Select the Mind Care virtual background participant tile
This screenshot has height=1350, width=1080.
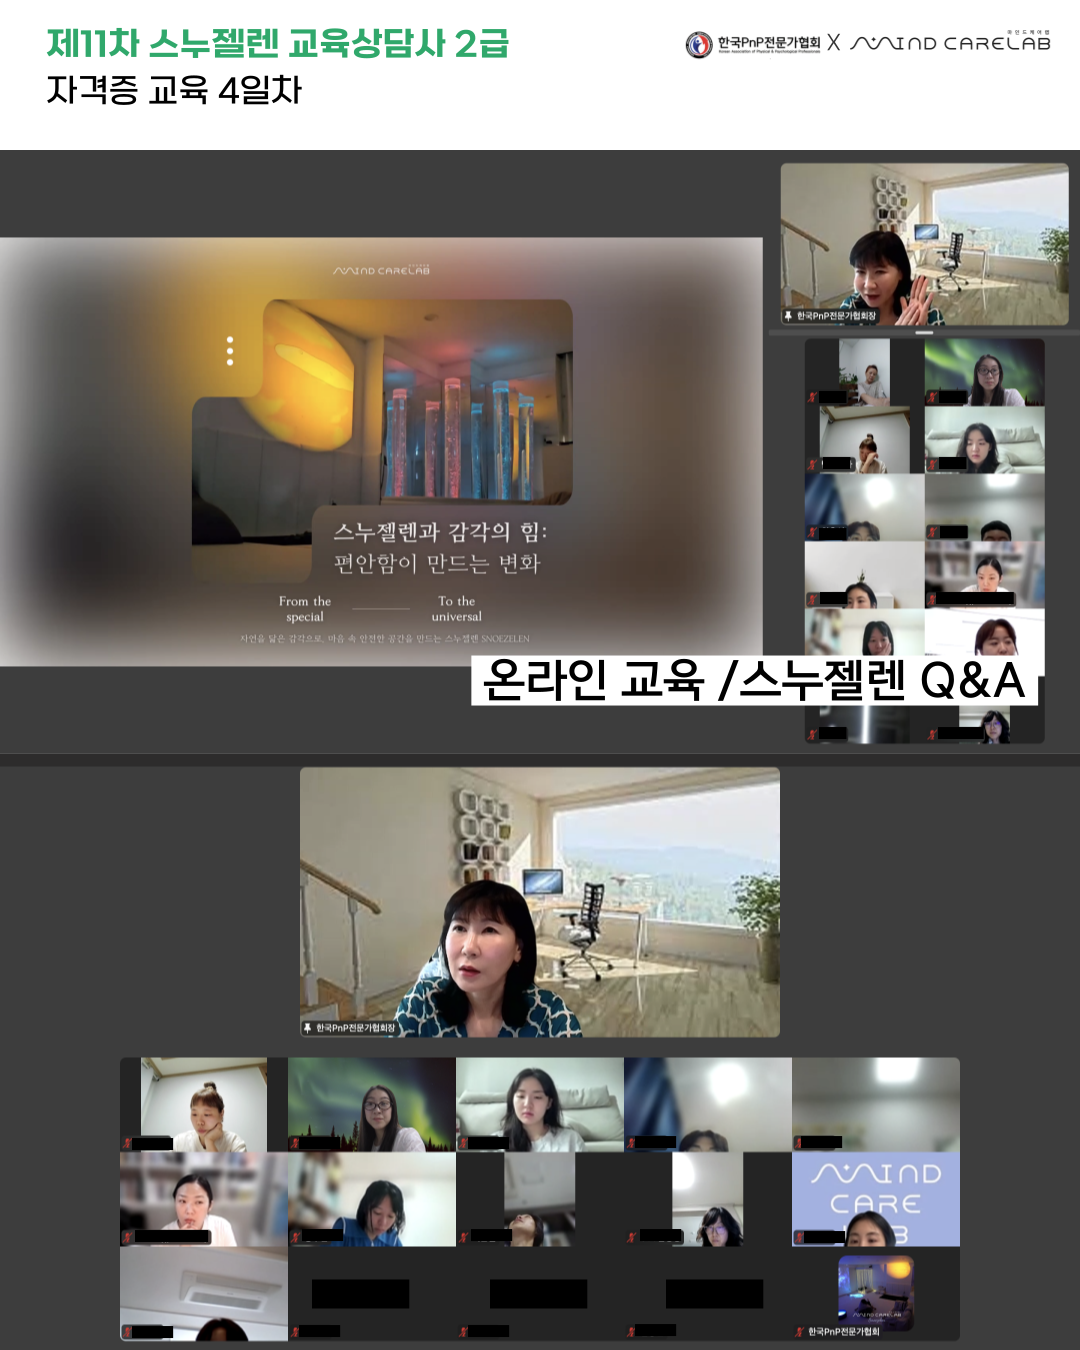click(876, 1199)
